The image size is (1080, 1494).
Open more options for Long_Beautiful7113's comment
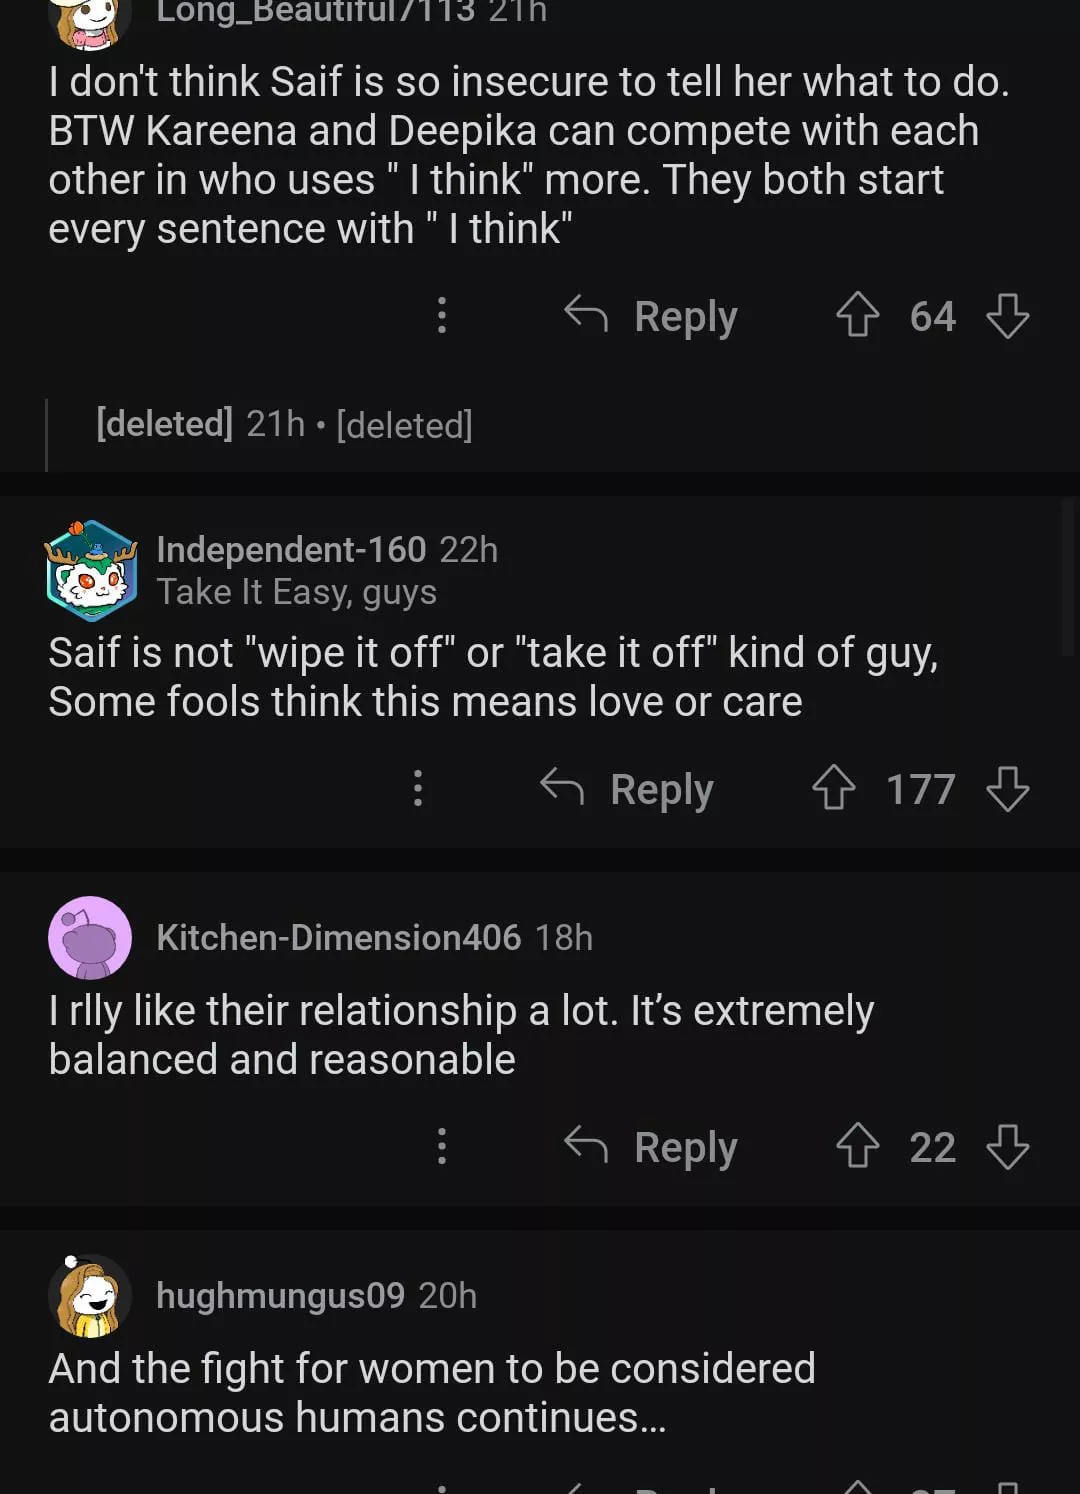442,315
